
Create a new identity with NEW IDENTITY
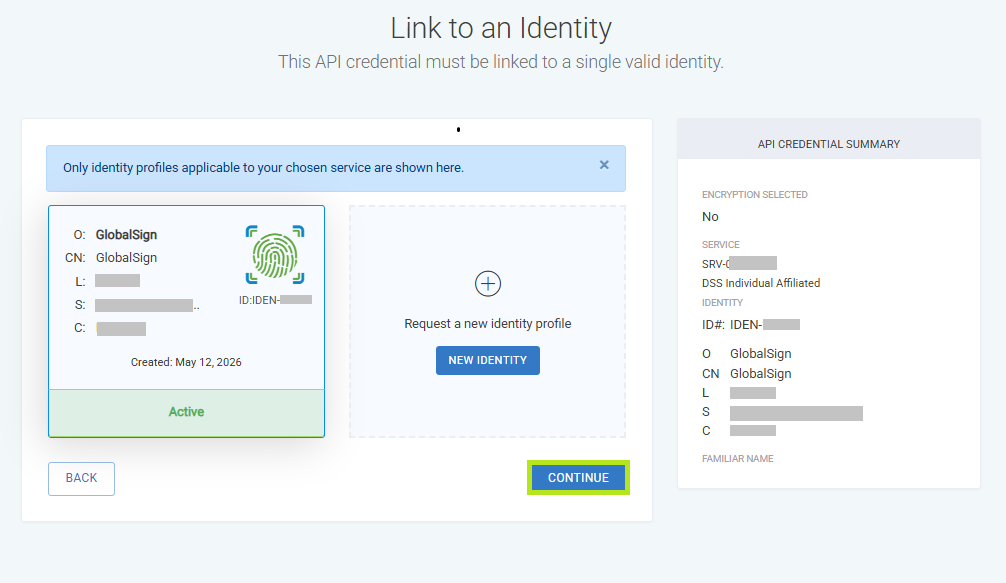(x=488, y=360)
